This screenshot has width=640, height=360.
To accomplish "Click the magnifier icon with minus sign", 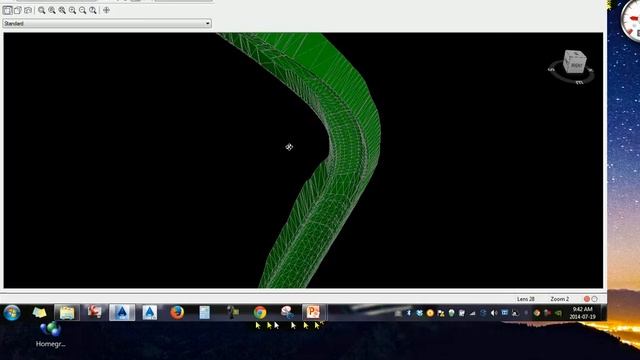I will (82, 10).
